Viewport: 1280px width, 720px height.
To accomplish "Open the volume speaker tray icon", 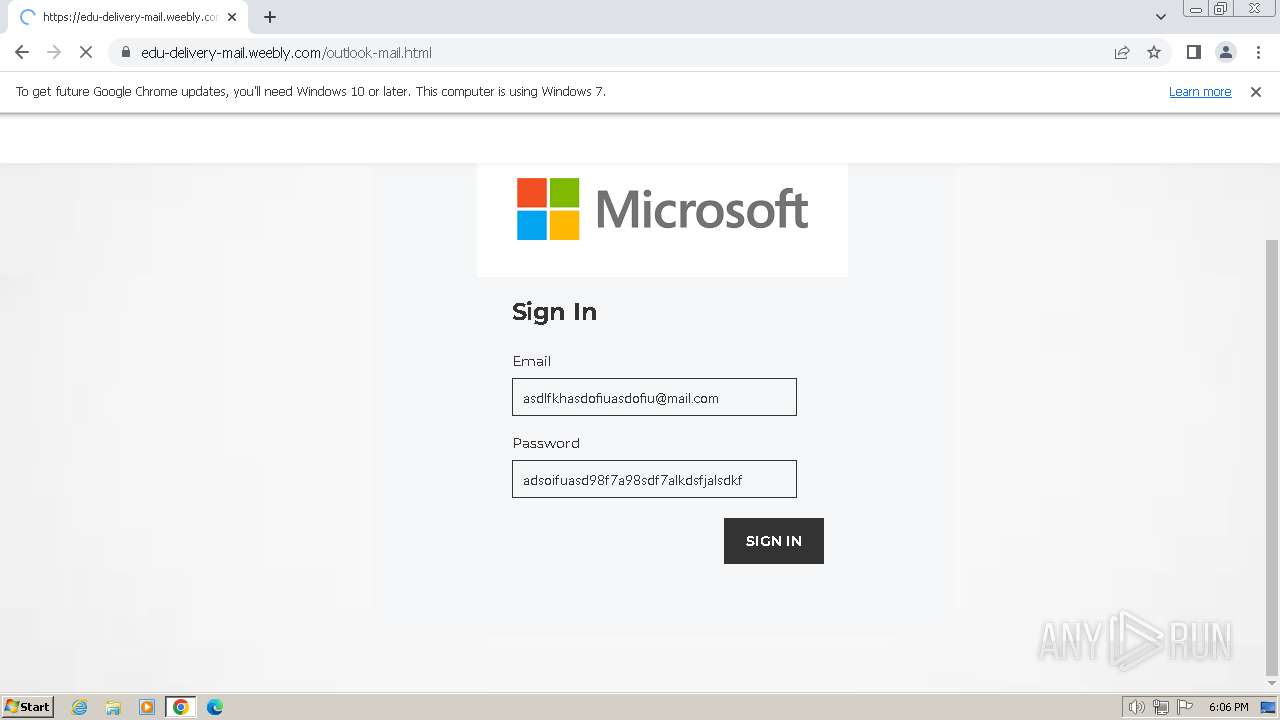I will point(1136,707).
